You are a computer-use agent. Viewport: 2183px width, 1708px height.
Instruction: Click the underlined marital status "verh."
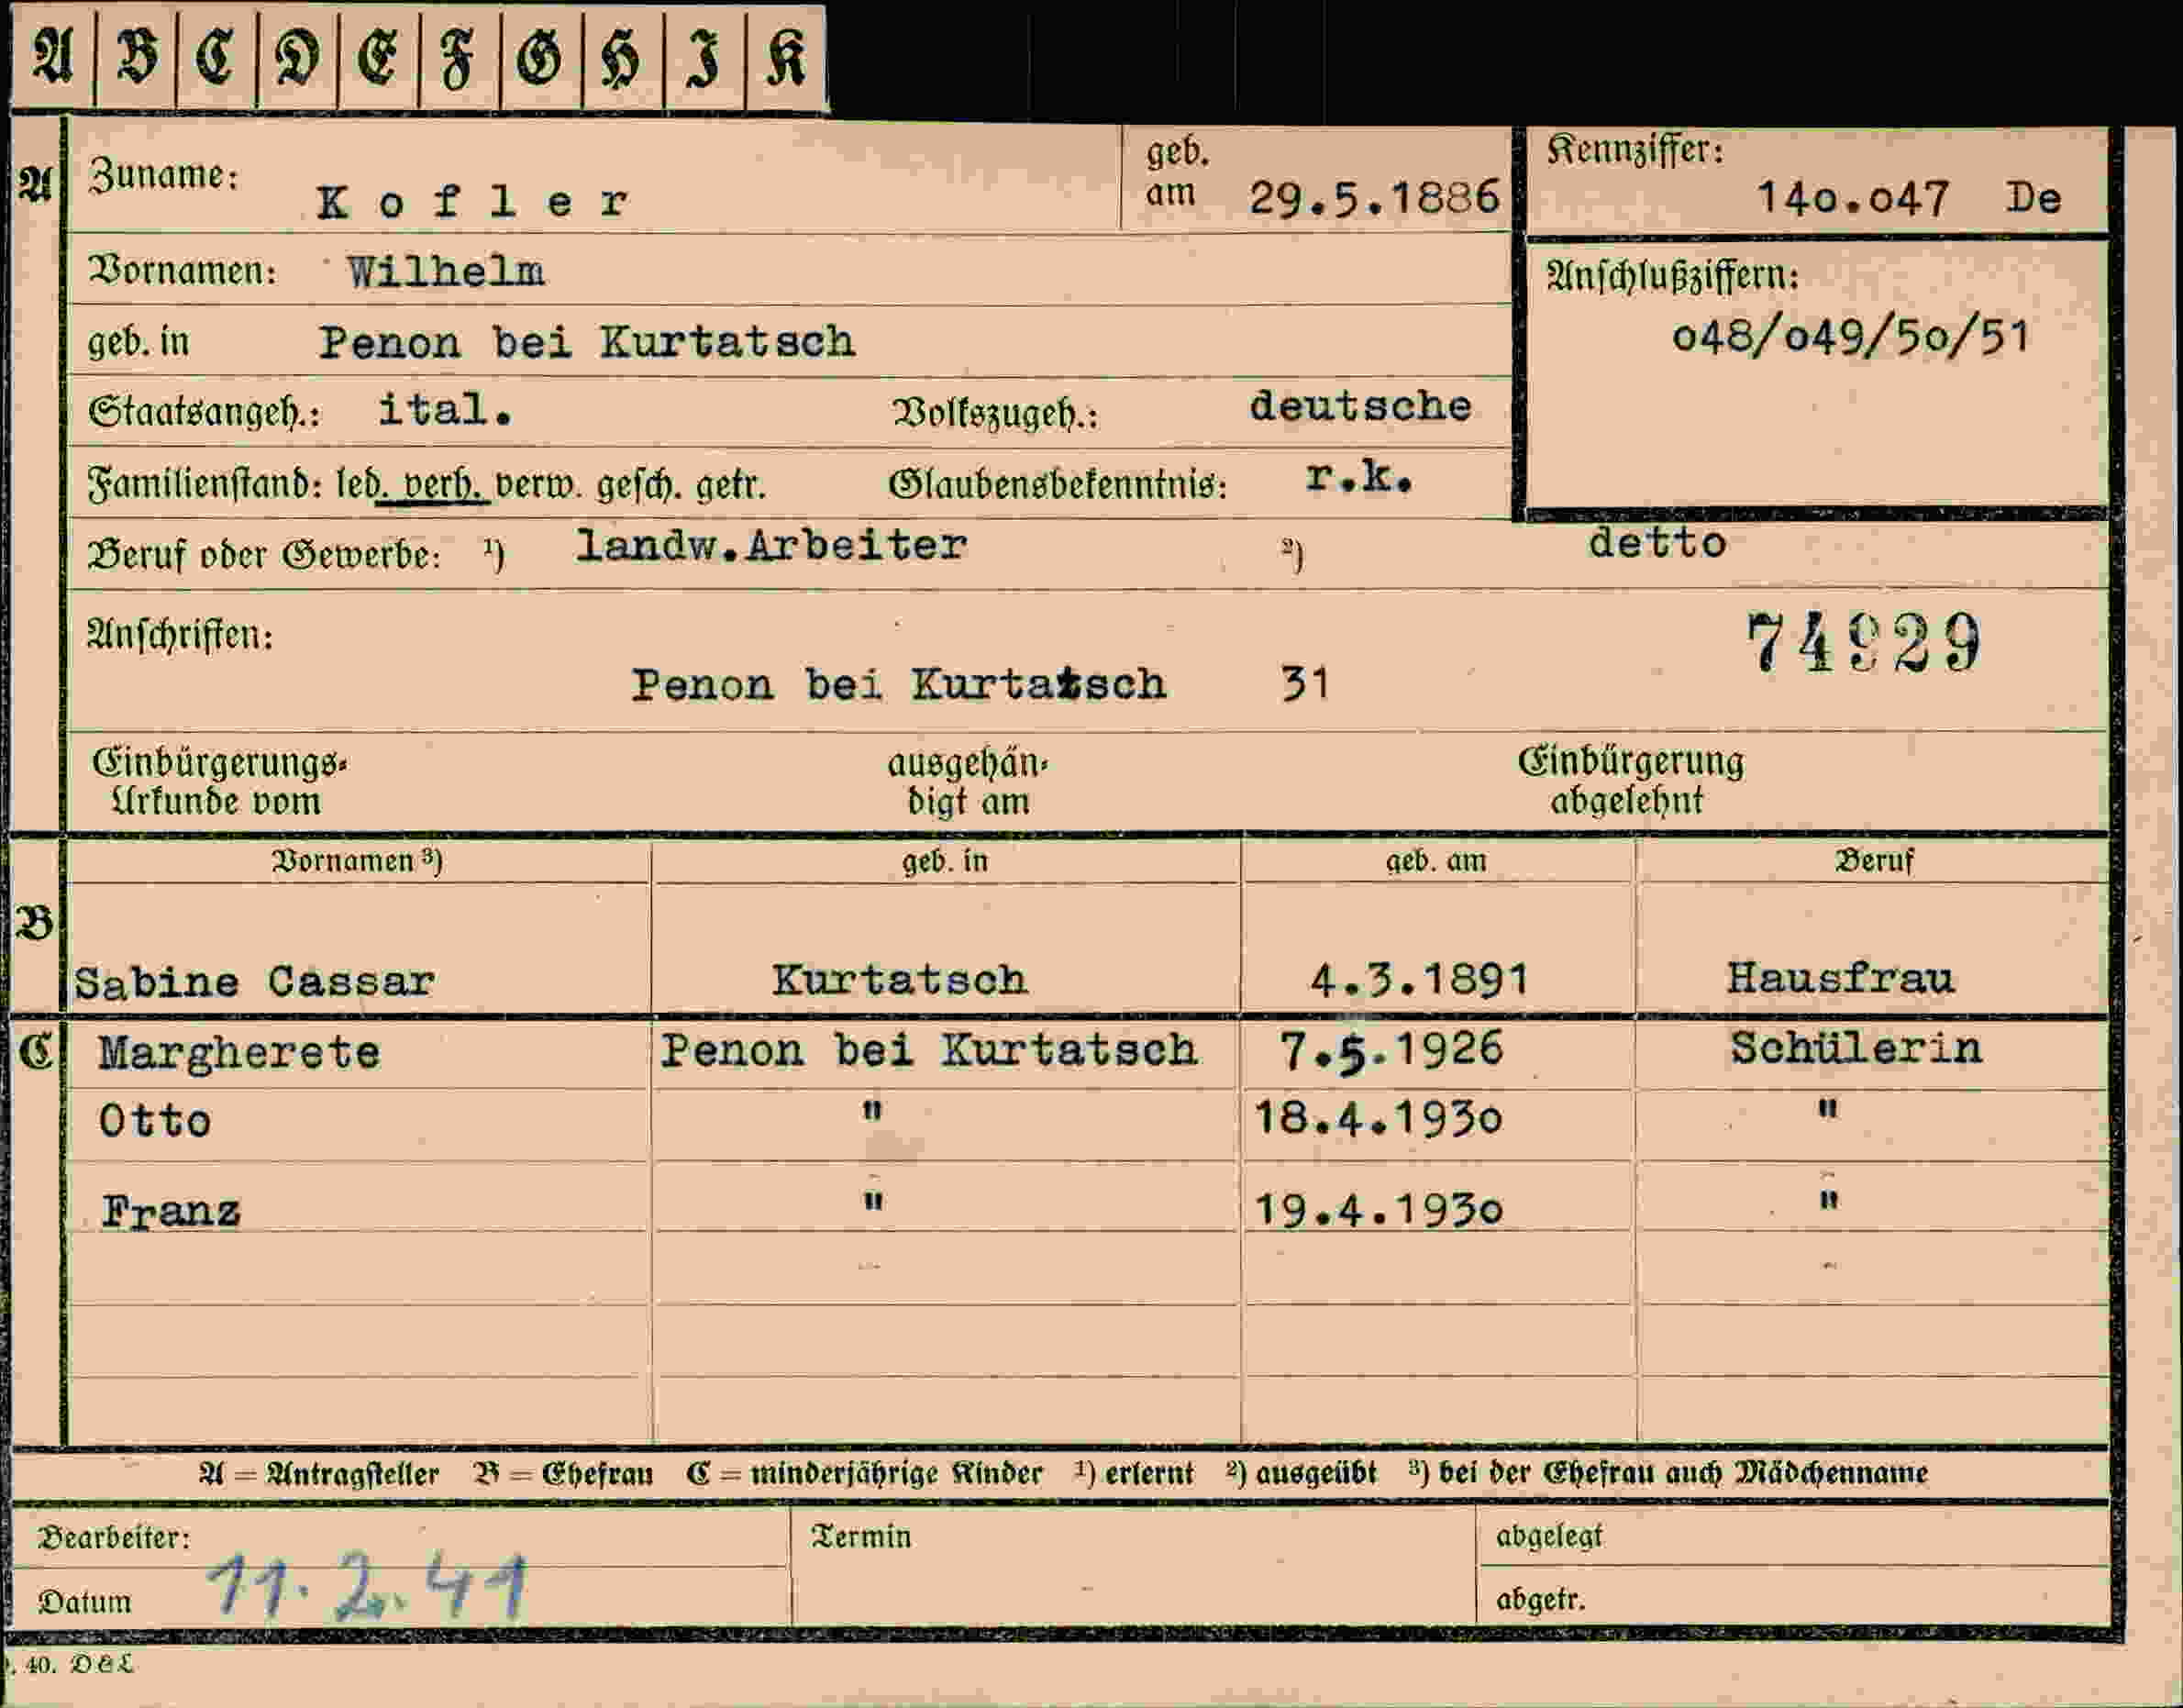coord(437,485)
